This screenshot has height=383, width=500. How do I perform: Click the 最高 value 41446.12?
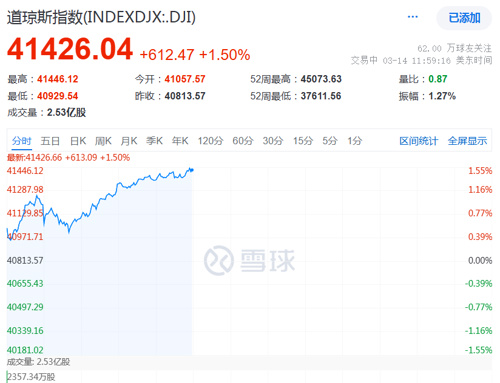(57, 79)
